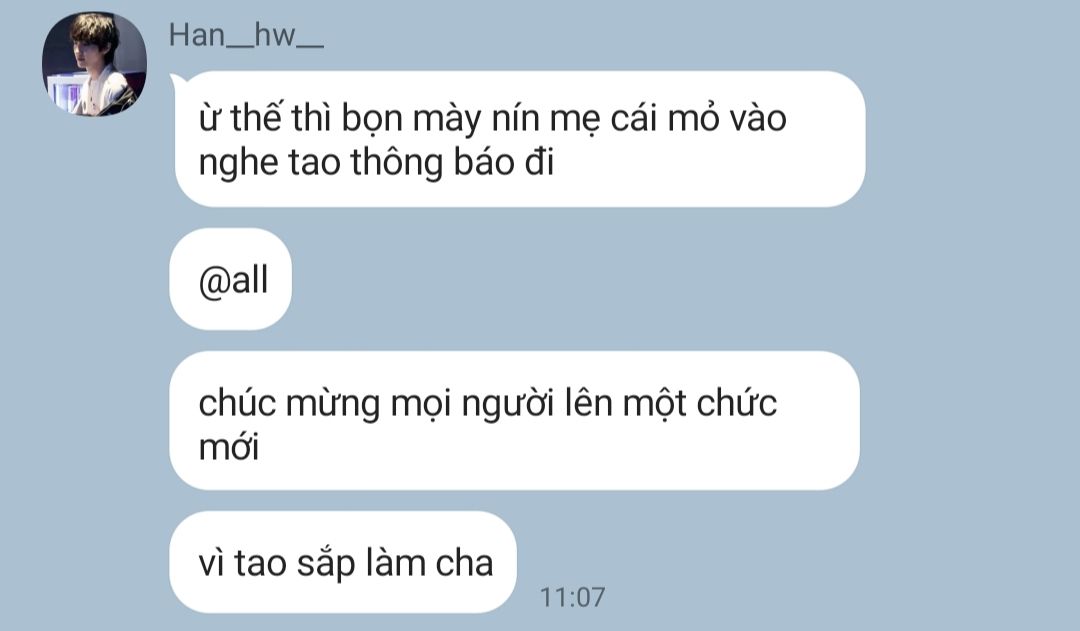Click the word "làm" in the last message

click(395, 562)
